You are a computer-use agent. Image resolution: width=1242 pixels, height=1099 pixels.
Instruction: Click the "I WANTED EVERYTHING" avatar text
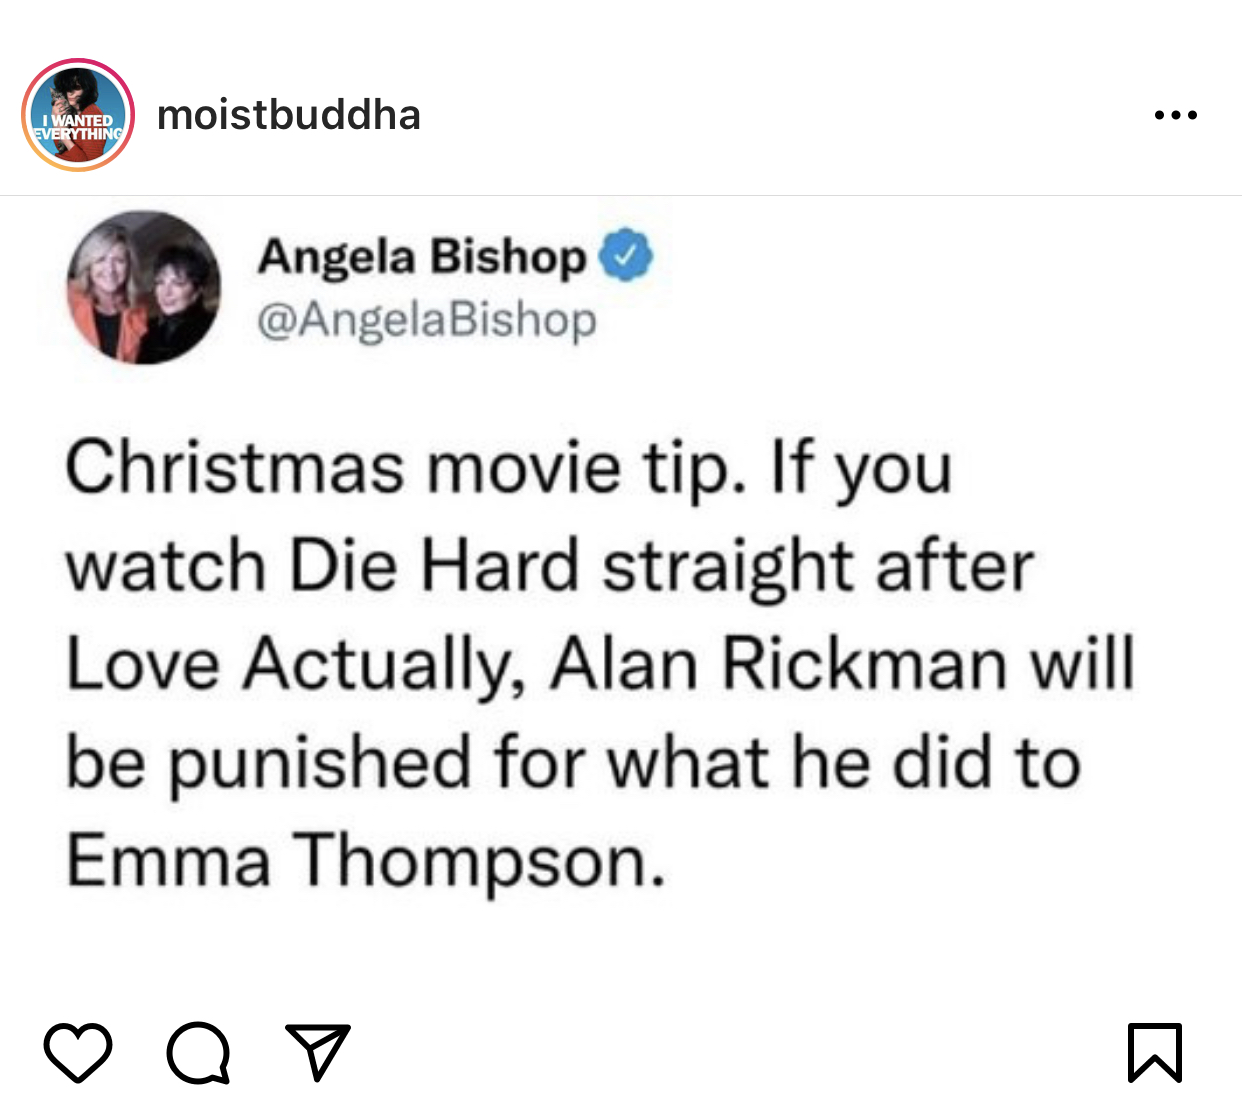pos(78,128)
